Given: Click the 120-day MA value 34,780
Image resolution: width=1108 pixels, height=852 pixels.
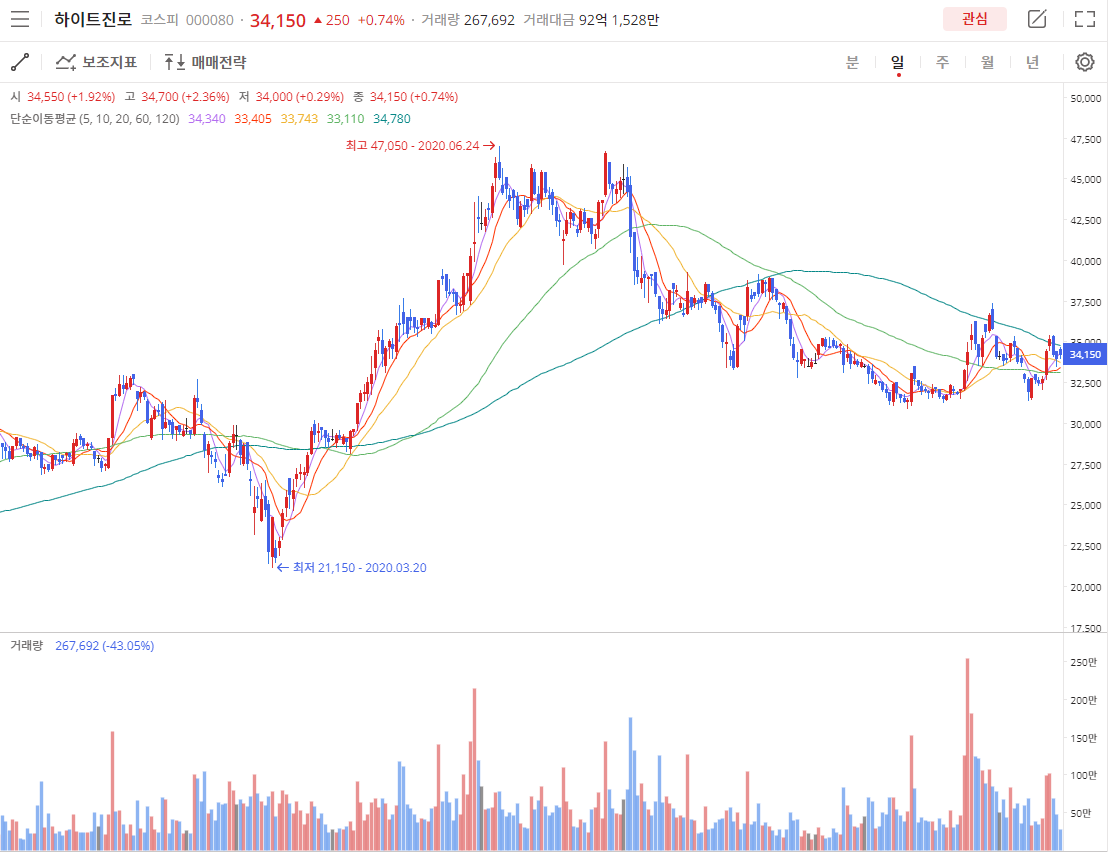Looking at the screenshot, I should [x=392, y=119].
